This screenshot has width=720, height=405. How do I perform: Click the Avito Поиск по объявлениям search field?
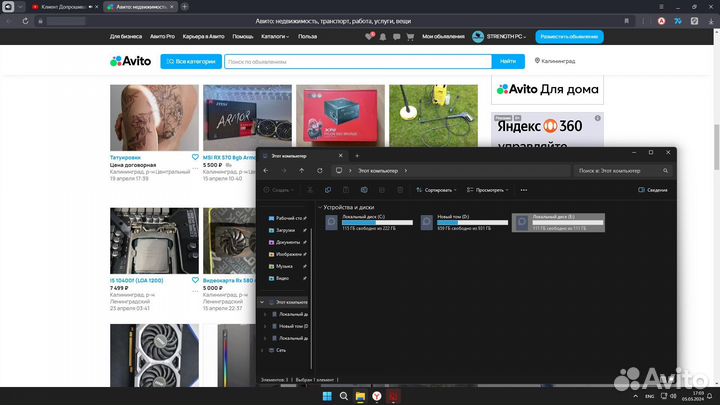pyautogui.click(x=357, y=61)
